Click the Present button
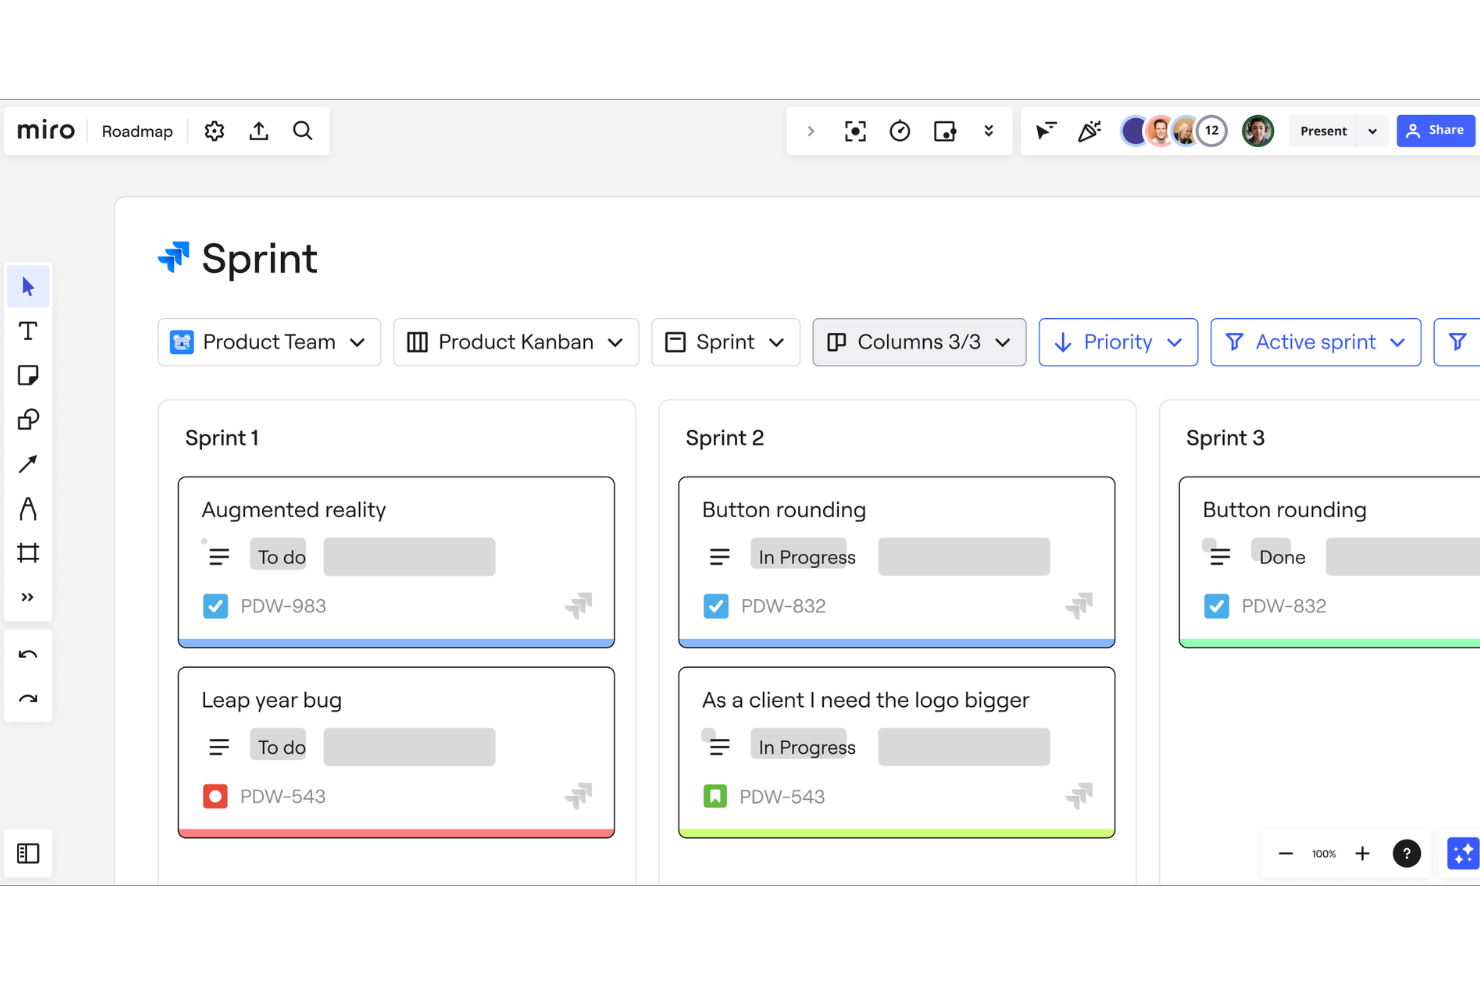Viewport: 1480px width, 987px height. [1323, 131]
